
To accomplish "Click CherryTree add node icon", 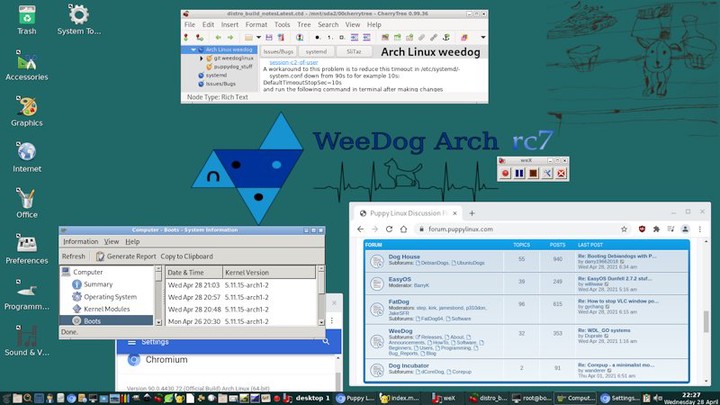I will coord(186,37).
